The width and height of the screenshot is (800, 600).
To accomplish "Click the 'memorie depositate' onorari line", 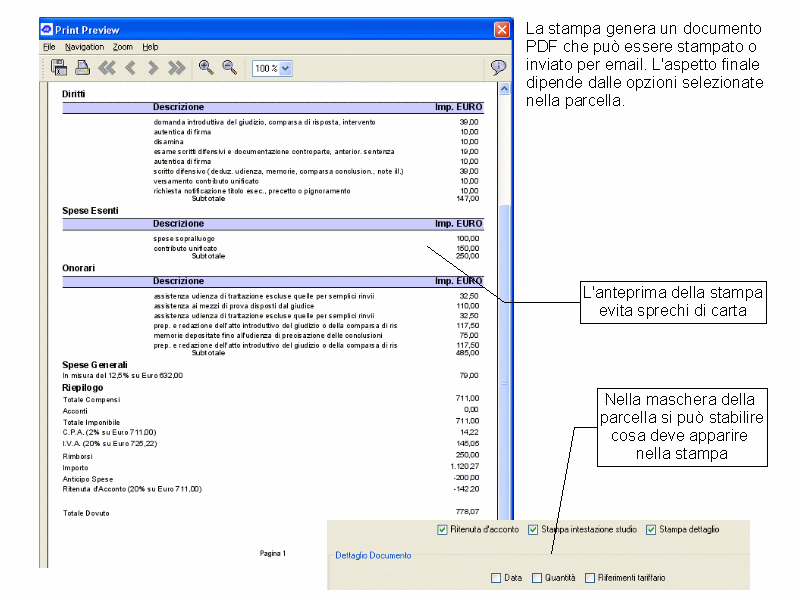I will (268, 336).
